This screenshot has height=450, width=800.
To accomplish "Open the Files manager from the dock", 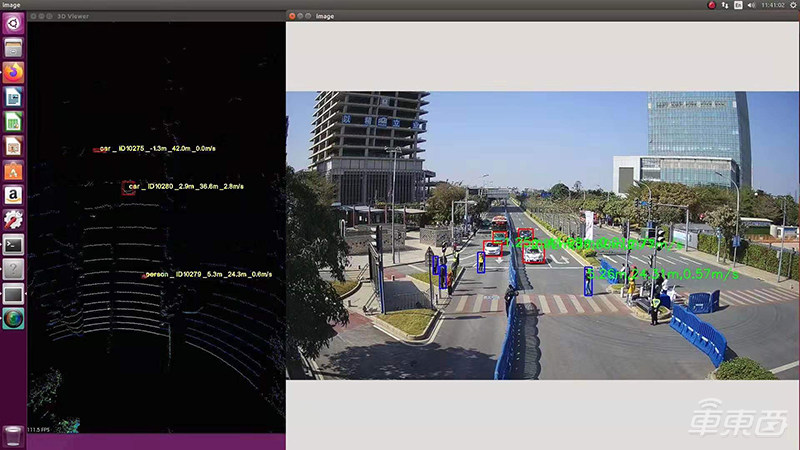I will 13,48.
